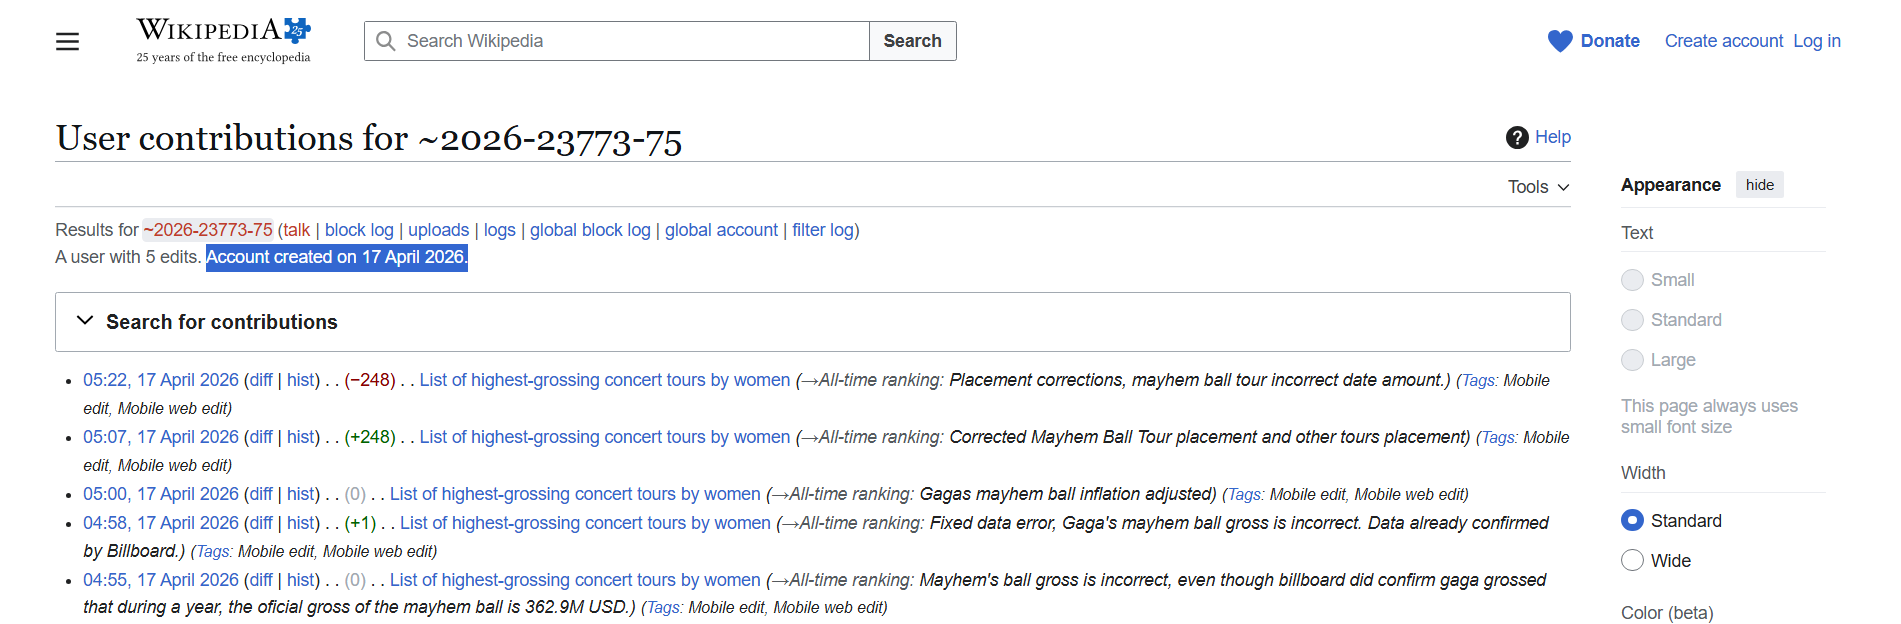Open the 04:55, 17 April 2026 revision
The image size is (1901, 624).
point(161,580)
